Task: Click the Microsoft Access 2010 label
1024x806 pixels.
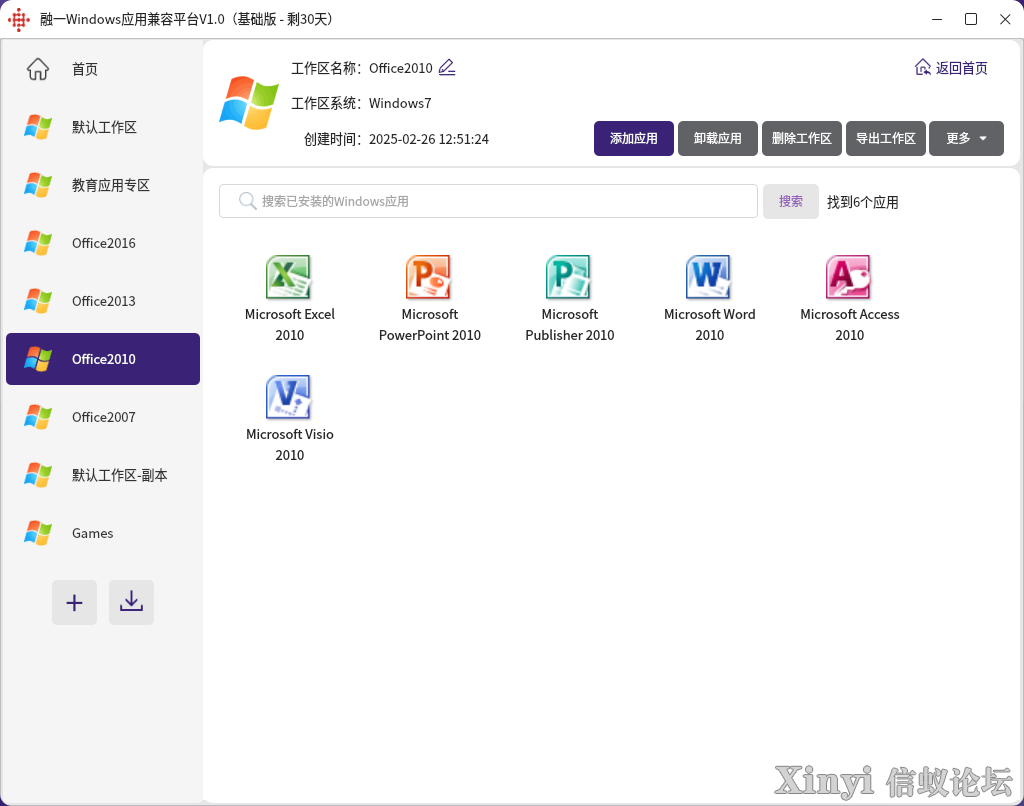Action: 850,325
